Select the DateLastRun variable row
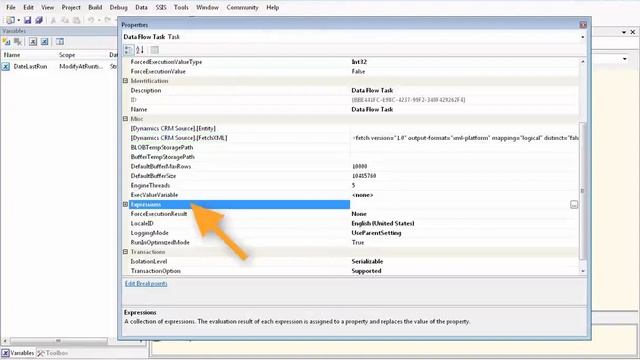Image resolution: width=640 pixels, height=360 pixels. (59, 67)
